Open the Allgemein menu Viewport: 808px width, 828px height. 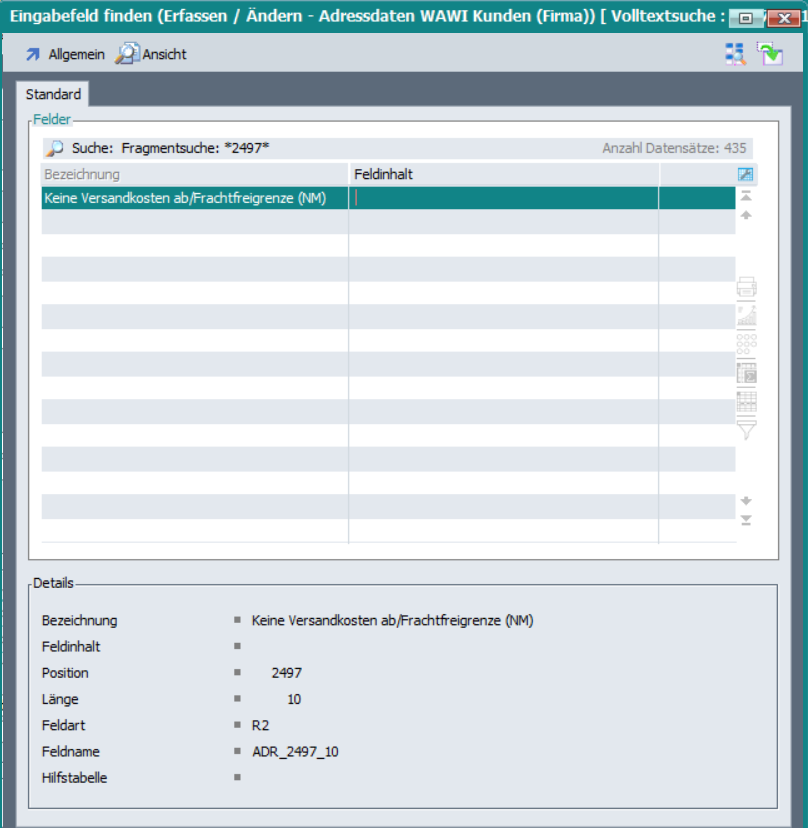click(x=65, y=54)
